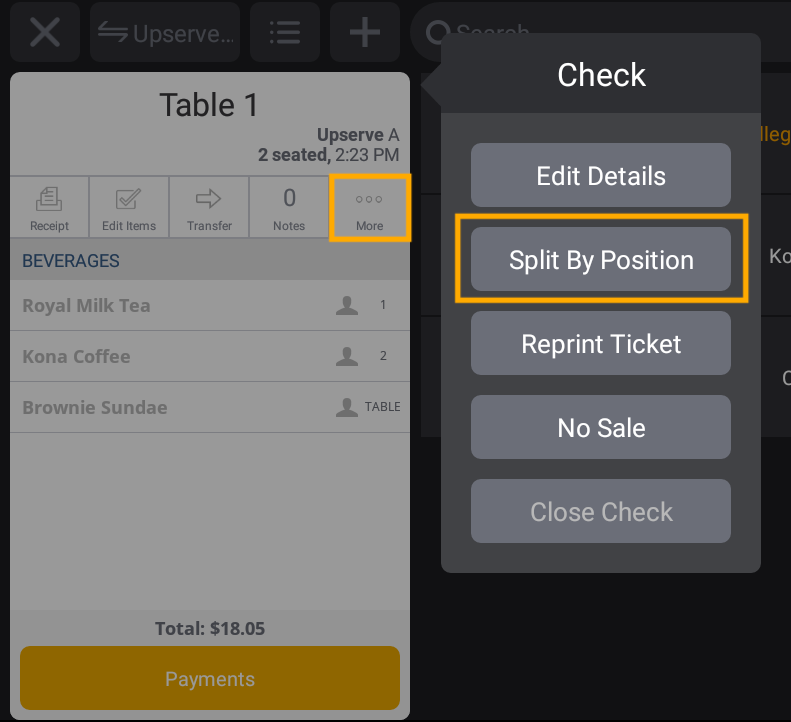
Task: Tap Close Check button
Action: click(601, 512)
